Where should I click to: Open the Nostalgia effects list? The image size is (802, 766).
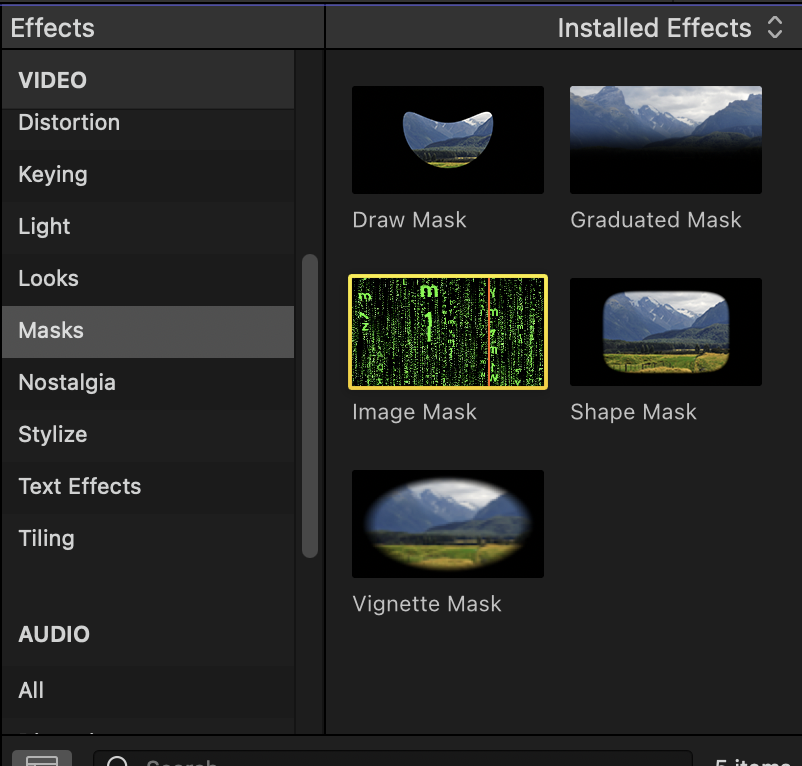tap(67, 382)
